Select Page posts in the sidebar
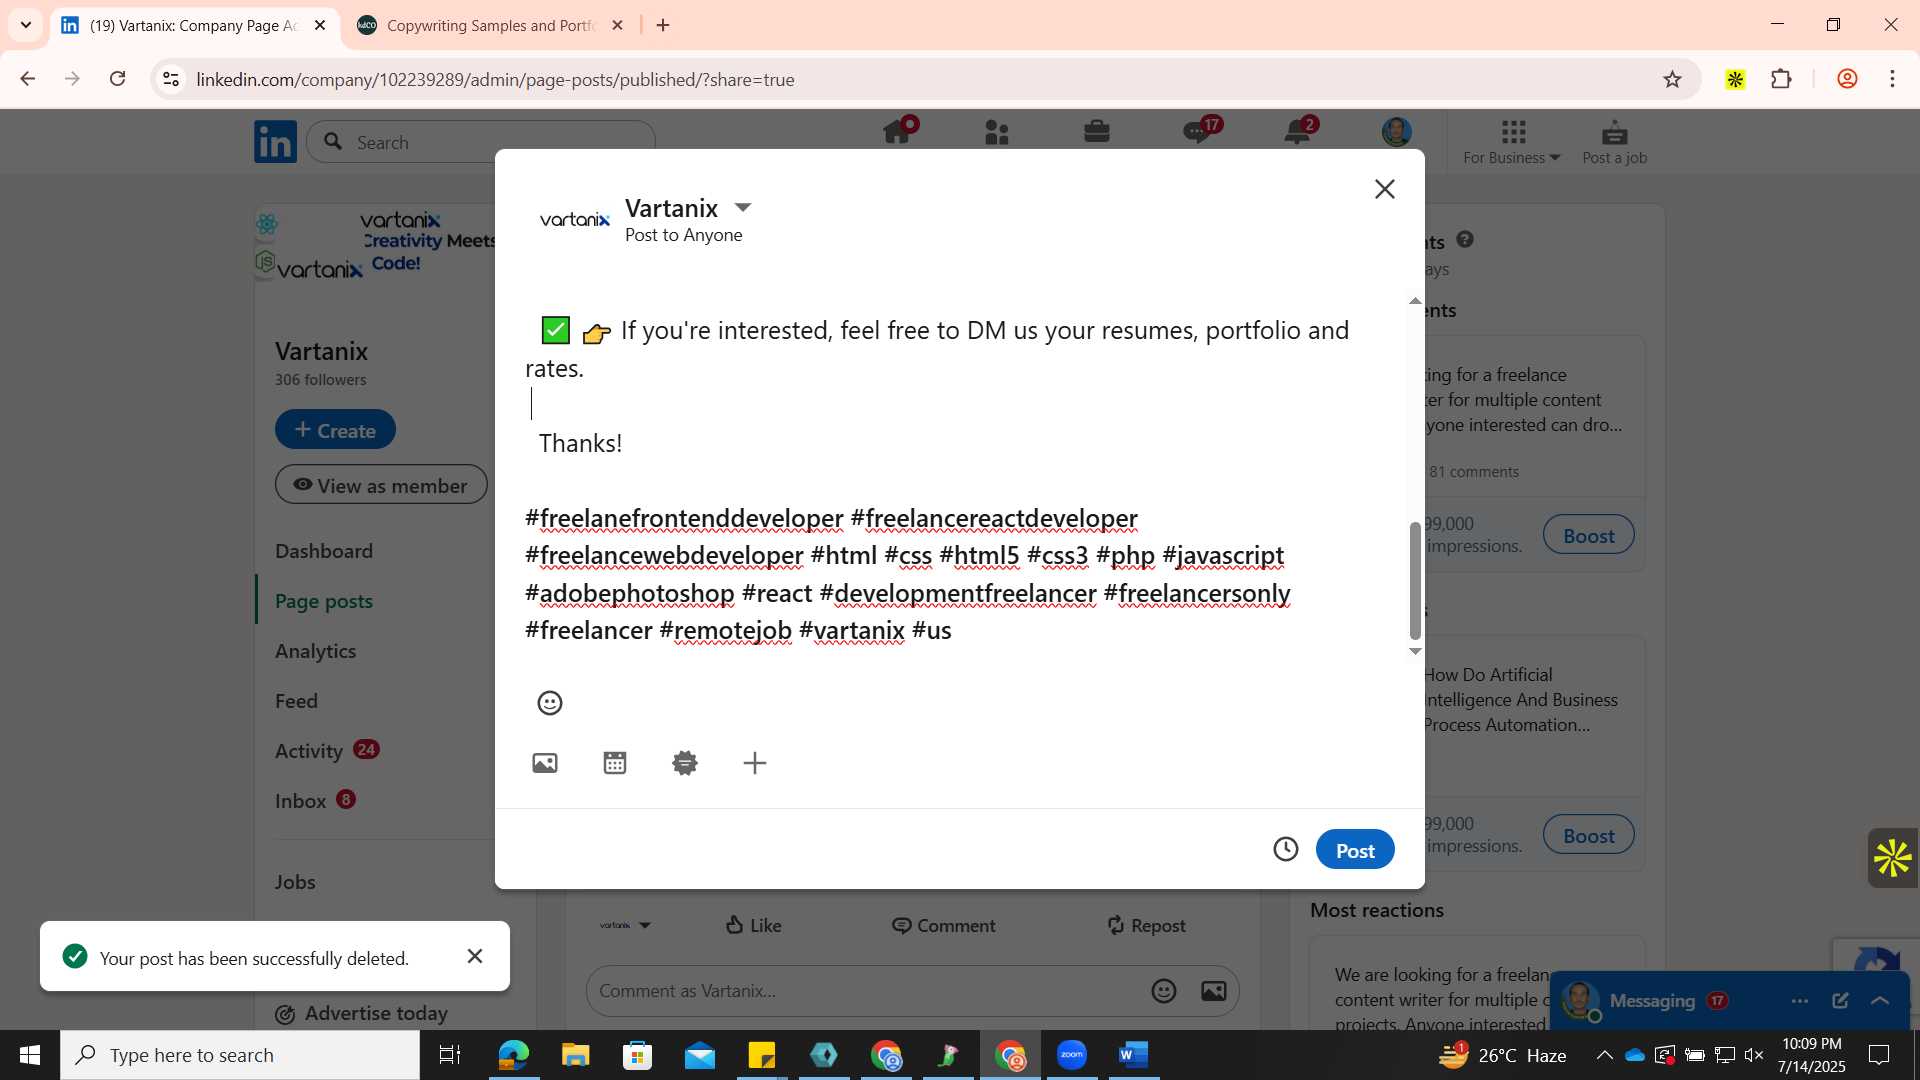The width and height of the screenshot is (1920, 1080). click(324, 601)
